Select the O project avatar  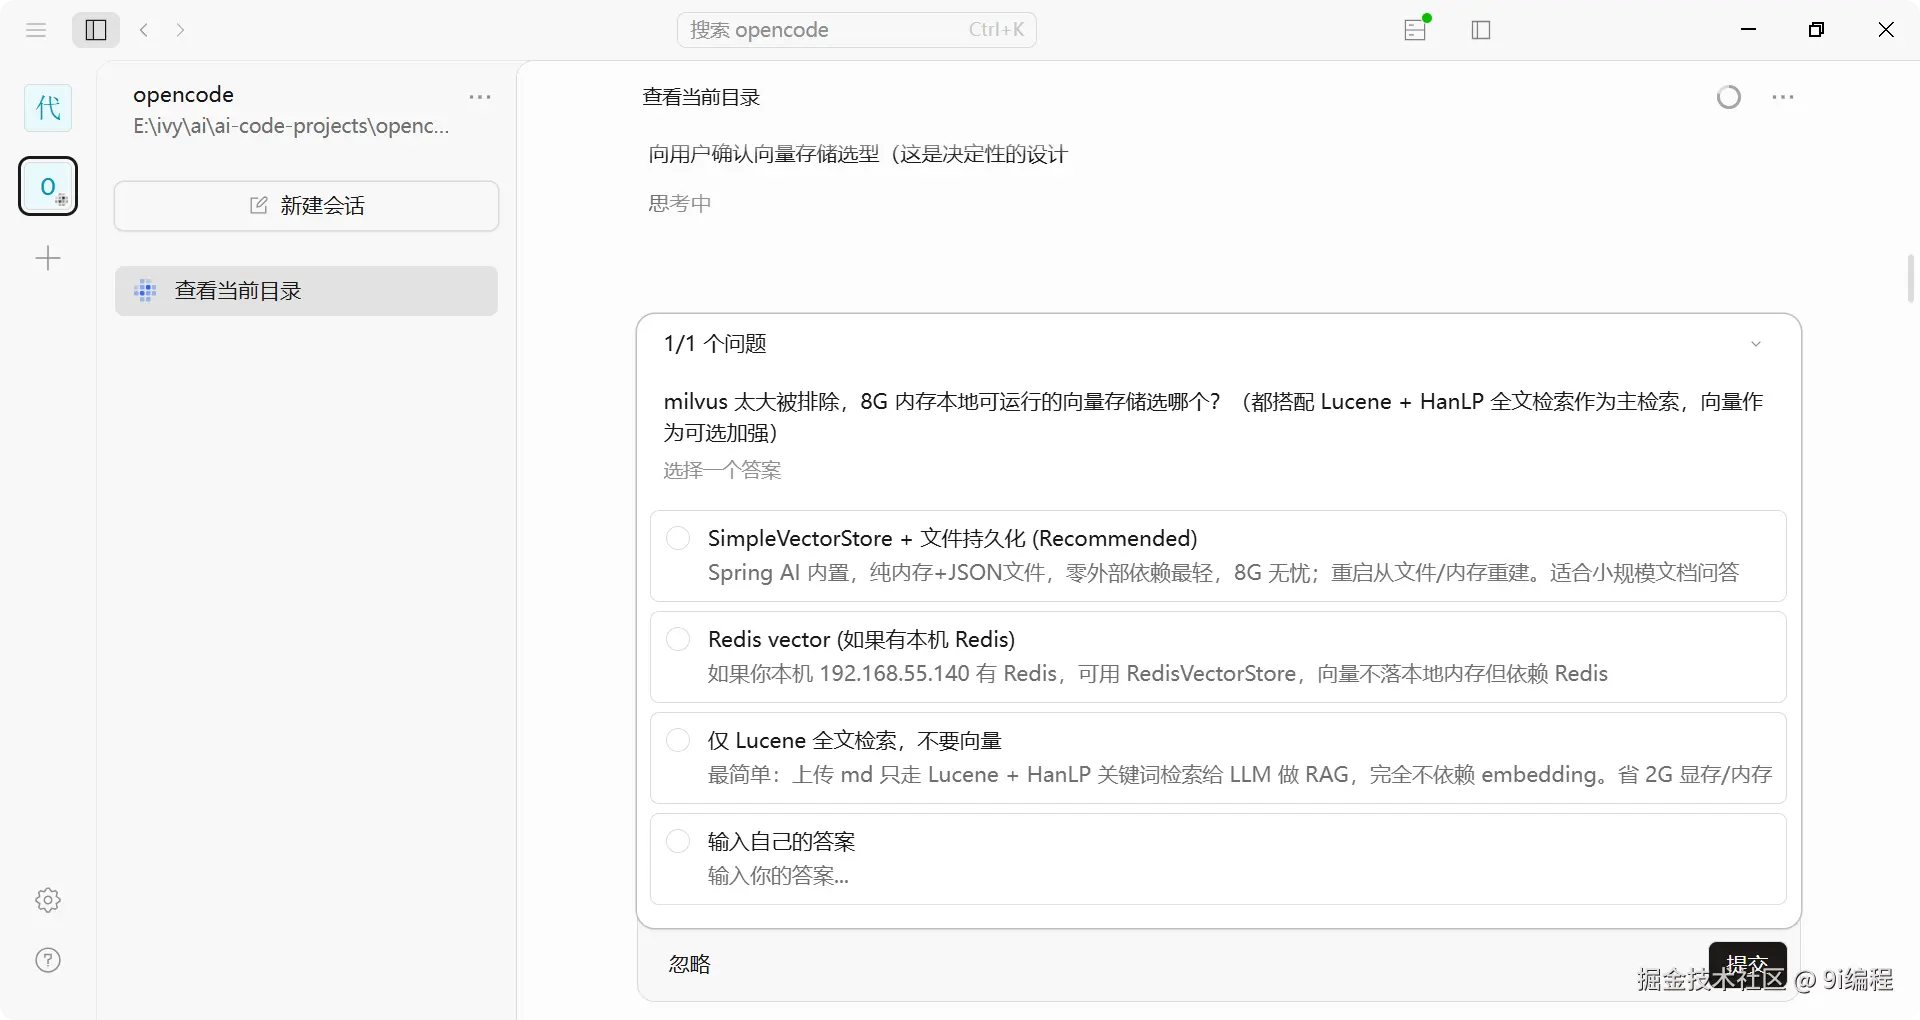pyautogui.click(x=48, y=186)
